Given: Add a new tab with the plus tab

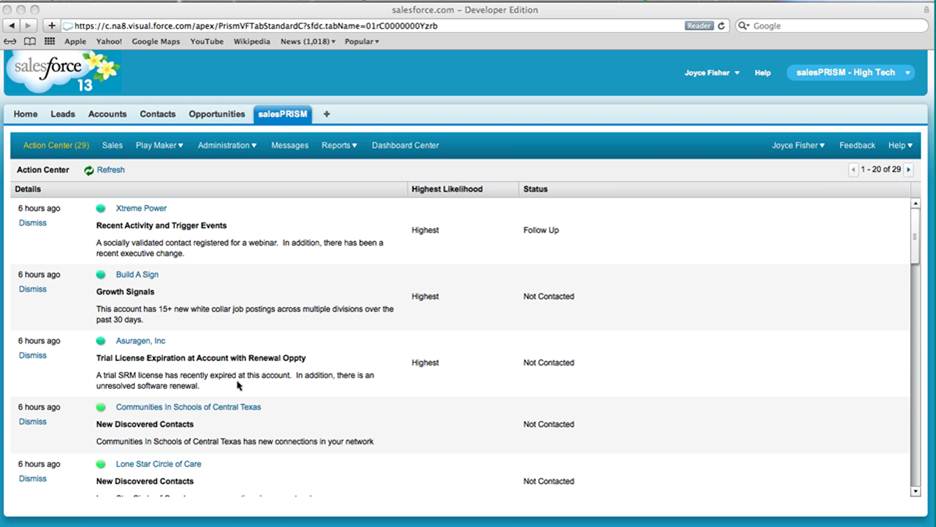Looking at the screenshot, I should pyautogui.click(x=327, y=114).
